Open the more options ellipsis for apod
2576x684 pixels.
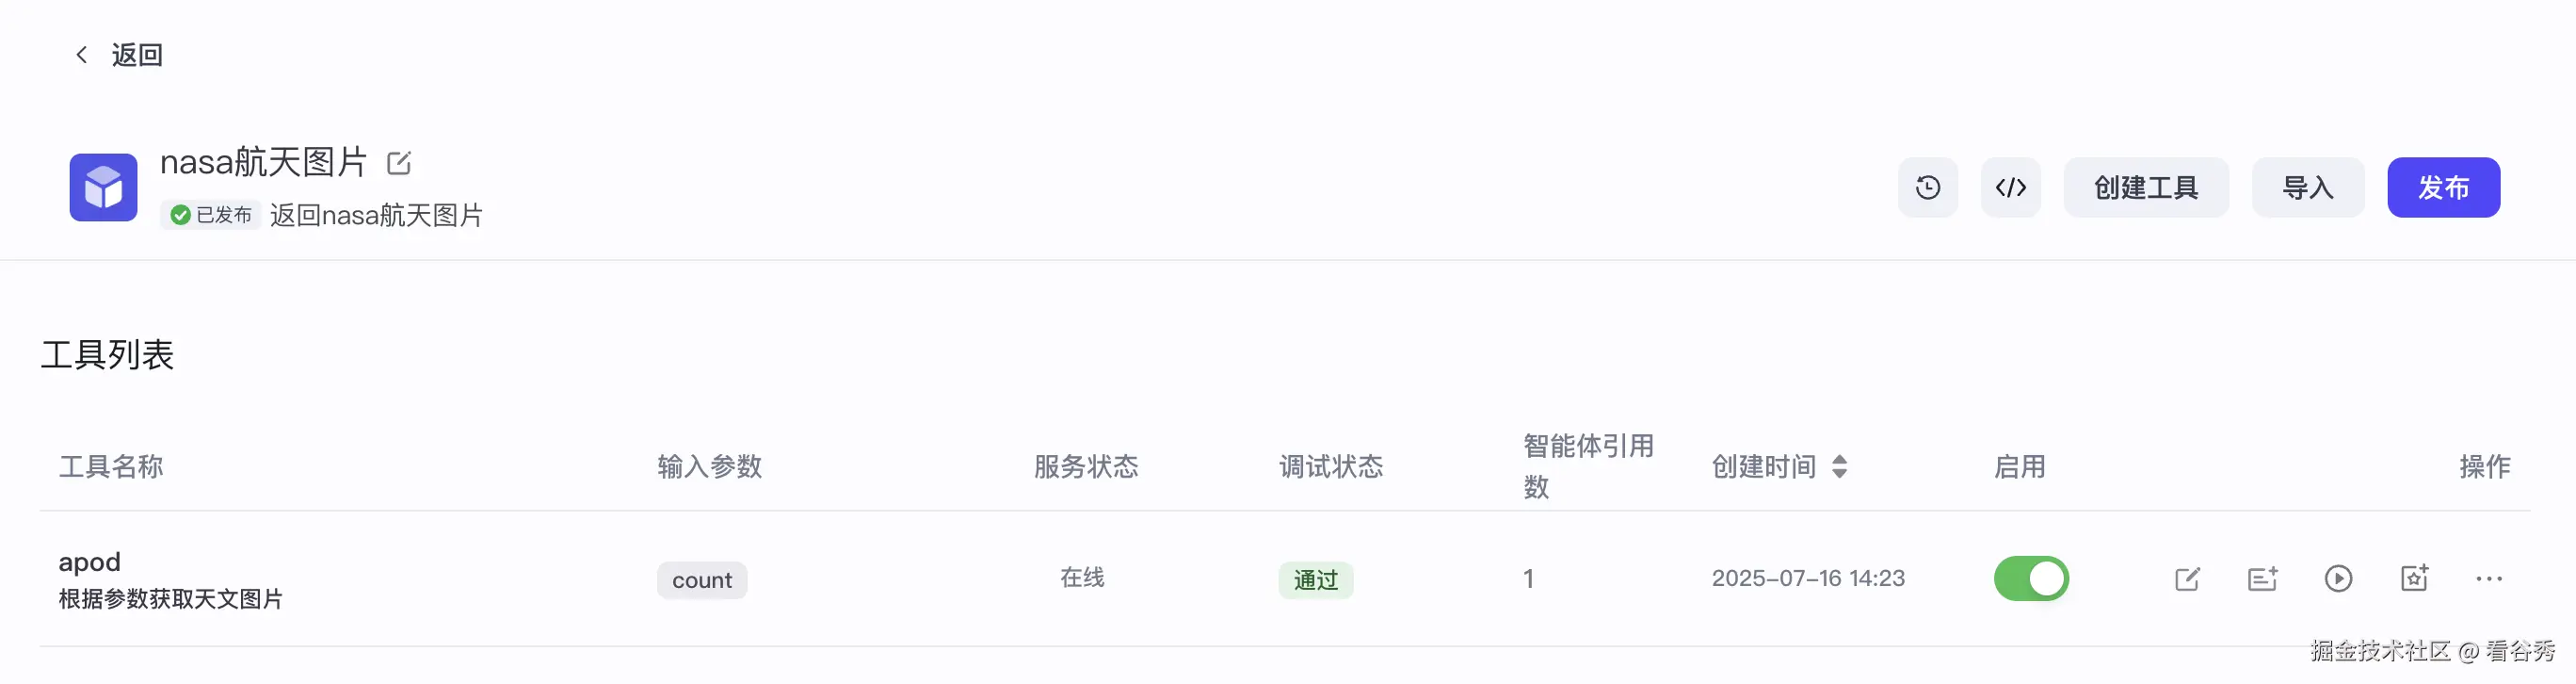[x=2490, y=578]
